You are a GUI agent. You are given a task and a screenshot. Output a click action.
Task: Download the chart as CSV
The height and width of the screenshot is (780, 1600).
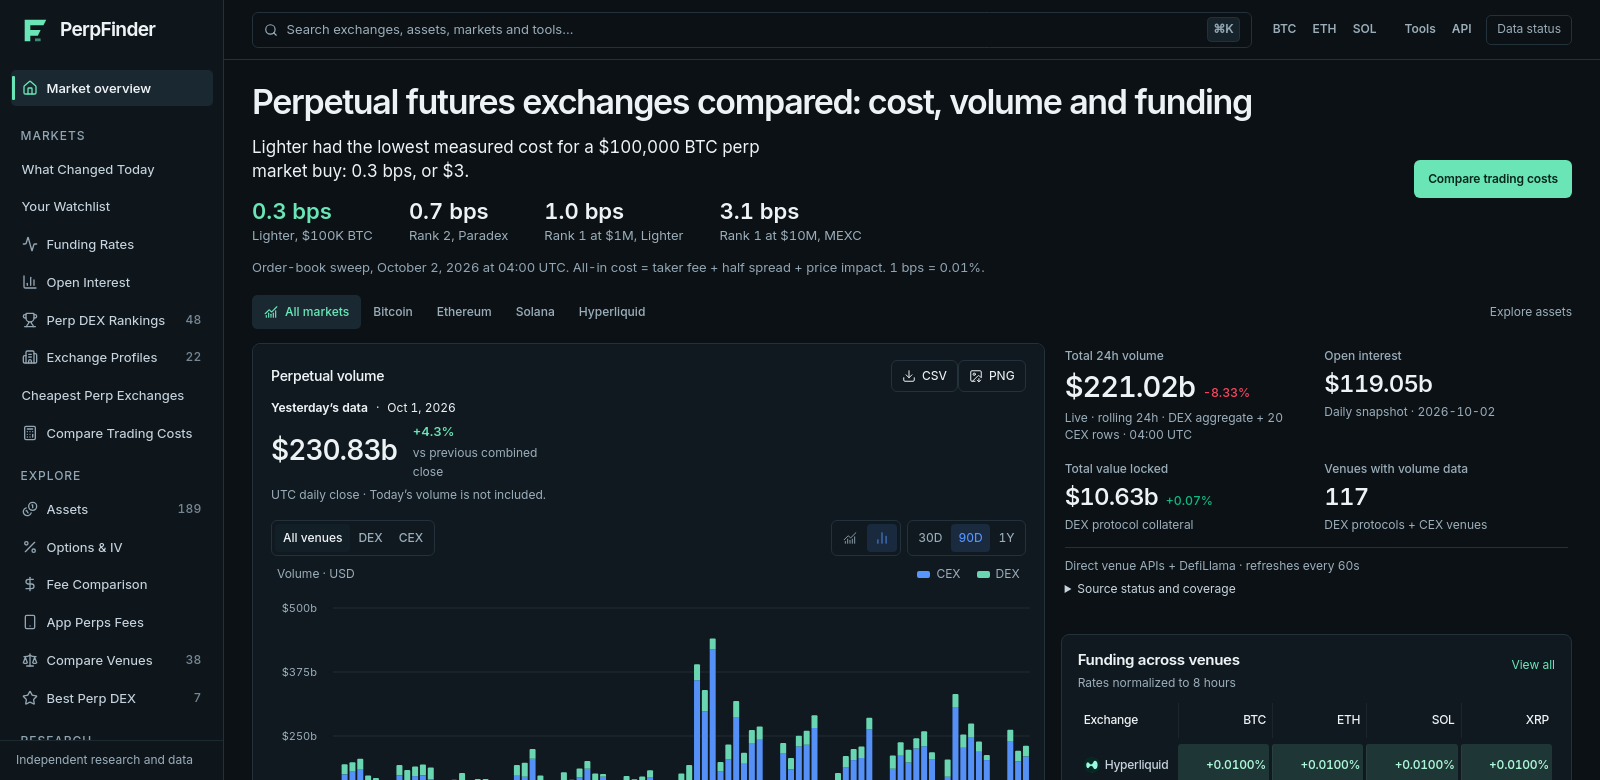(924, 376)
